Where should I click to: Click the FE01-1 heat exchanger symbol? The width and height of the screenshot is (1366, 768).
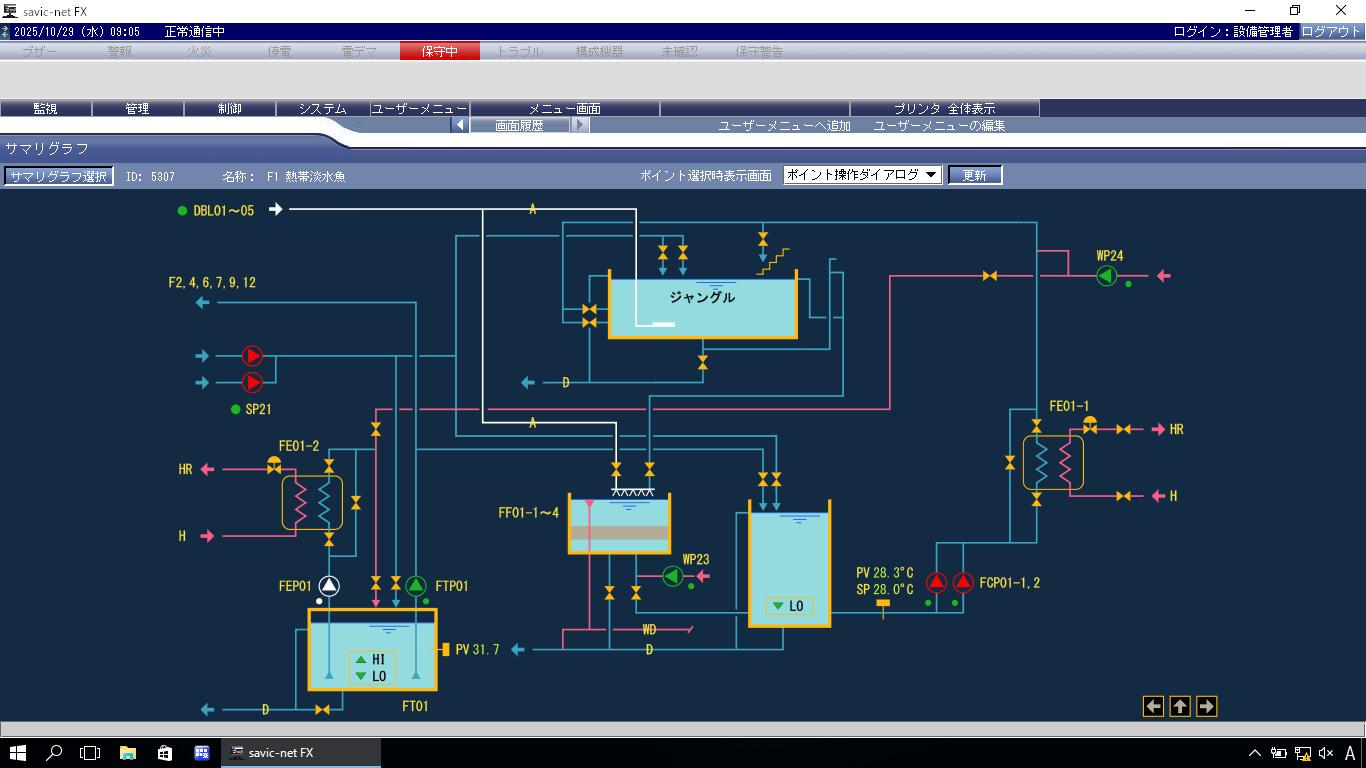(1052, 463)
